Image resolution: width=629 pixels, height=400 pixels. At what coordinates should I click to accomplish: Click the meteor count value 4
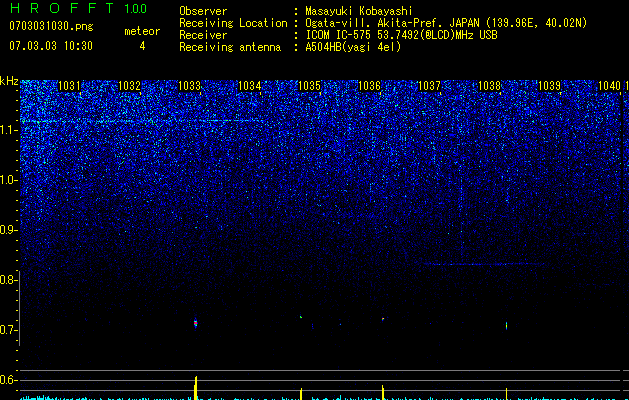[x=142, y=46]
